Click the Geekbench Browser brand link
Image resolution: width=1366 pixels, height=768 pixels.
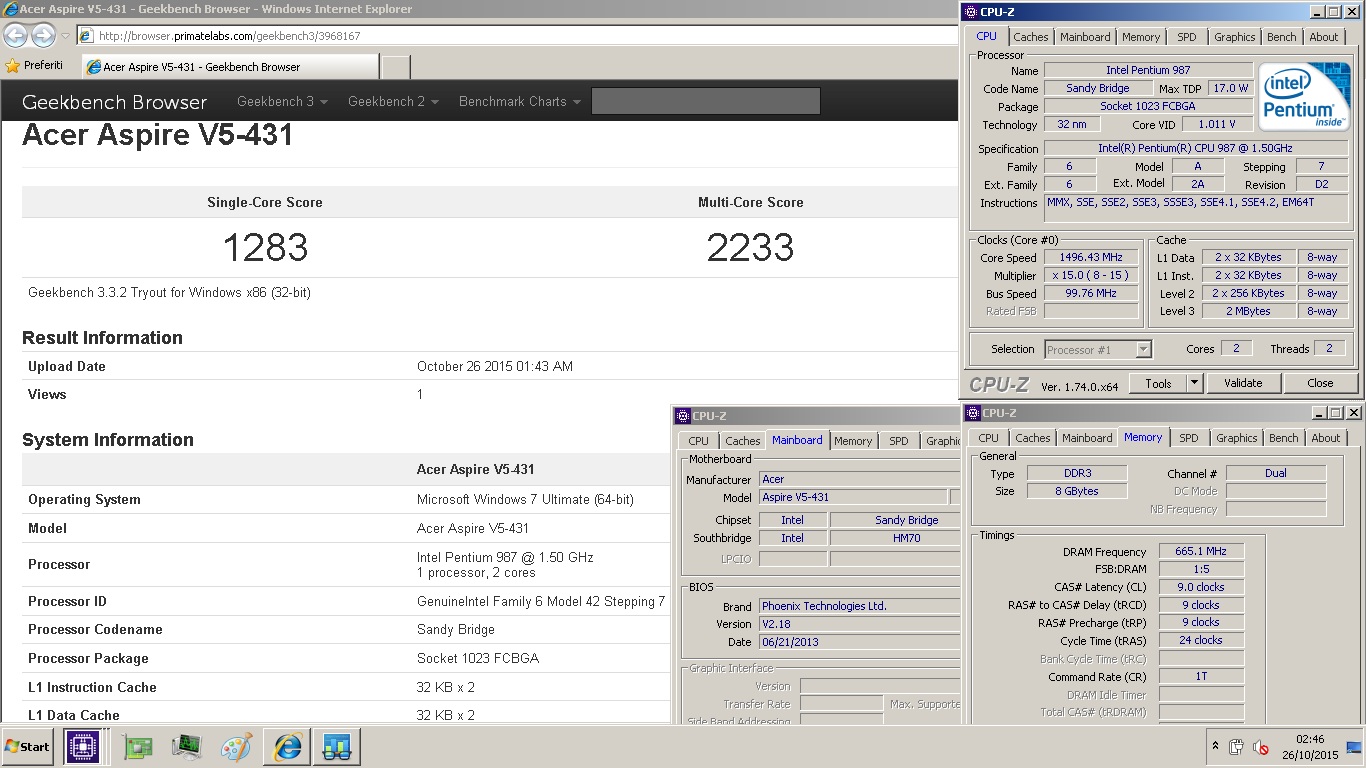[x=114, y=101]
